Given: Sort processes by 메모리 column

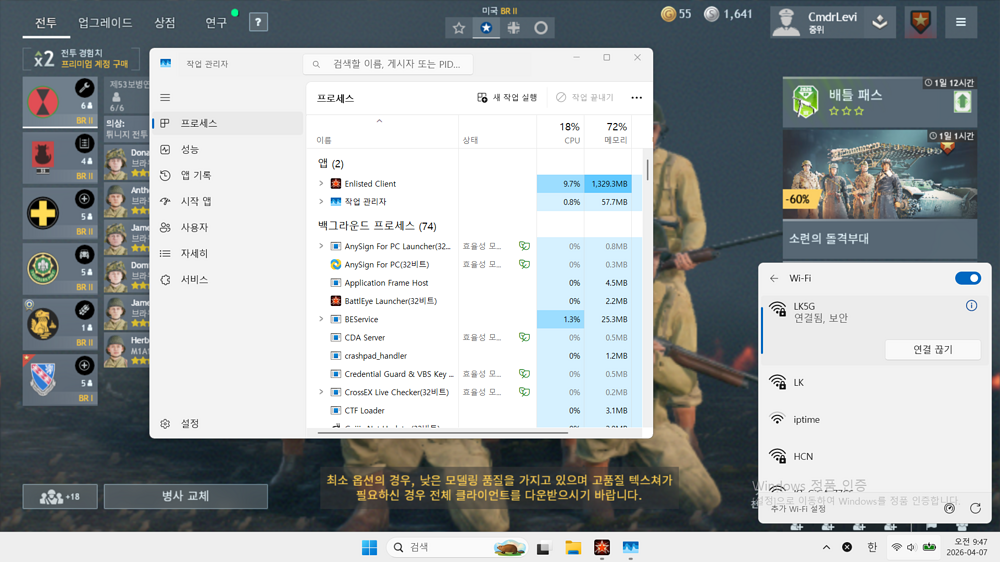Looking at the screenshot, I should [x=608, y=133].
